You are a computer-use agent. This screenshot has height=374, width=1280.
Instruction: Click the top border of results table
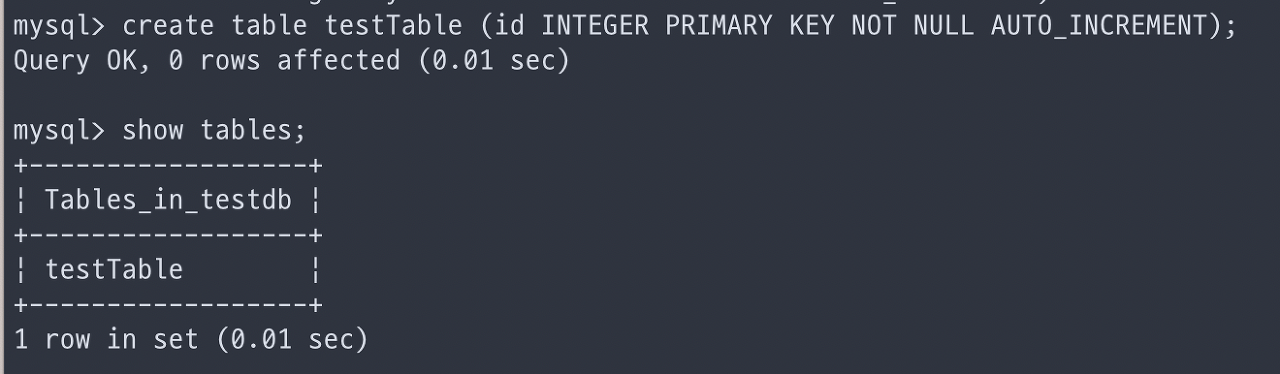(168, 166)
